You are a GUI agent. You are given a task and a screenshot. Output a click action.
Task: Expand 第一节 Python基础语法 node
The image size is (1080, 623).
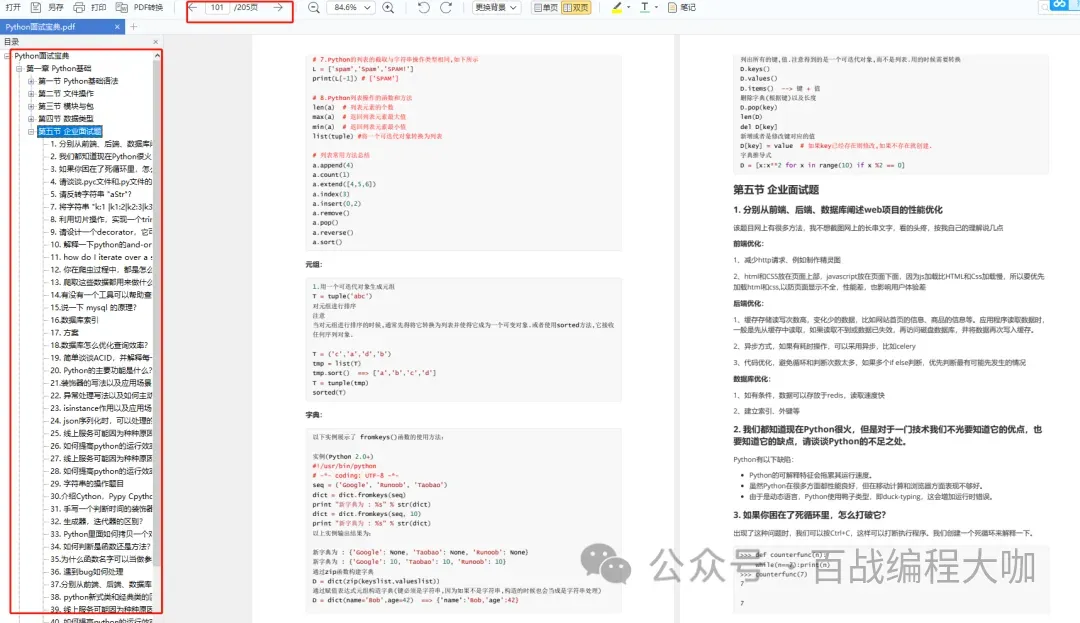pos(31,81)
